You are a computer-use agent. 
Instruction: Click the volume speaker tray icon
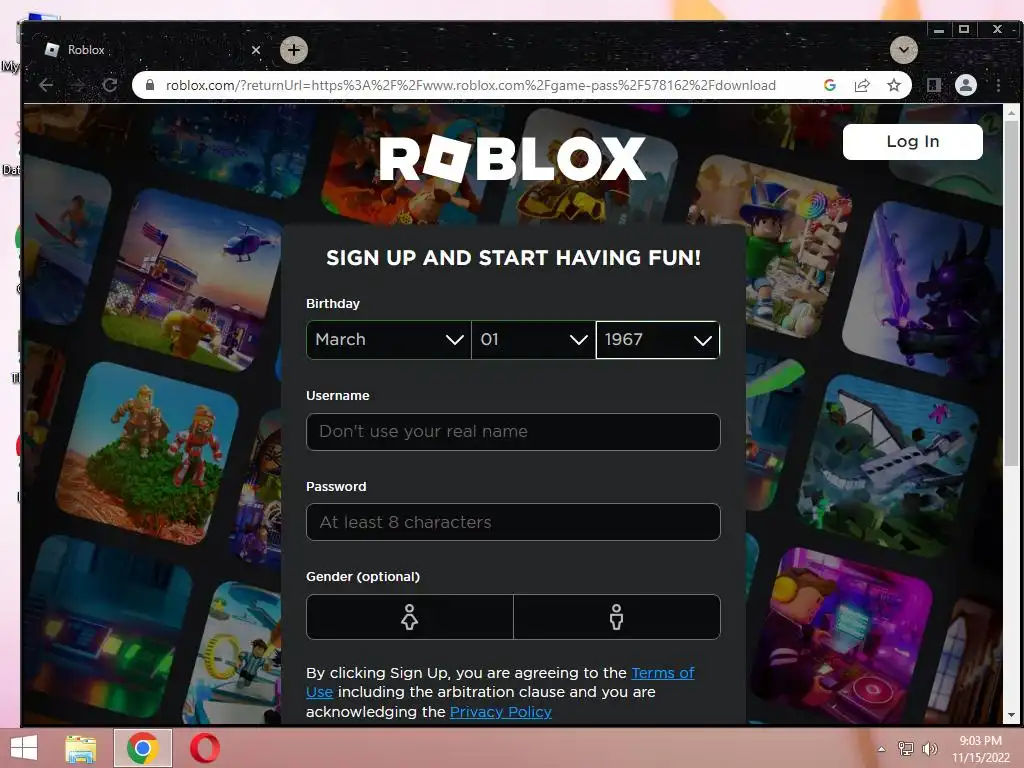pos(929,749)
